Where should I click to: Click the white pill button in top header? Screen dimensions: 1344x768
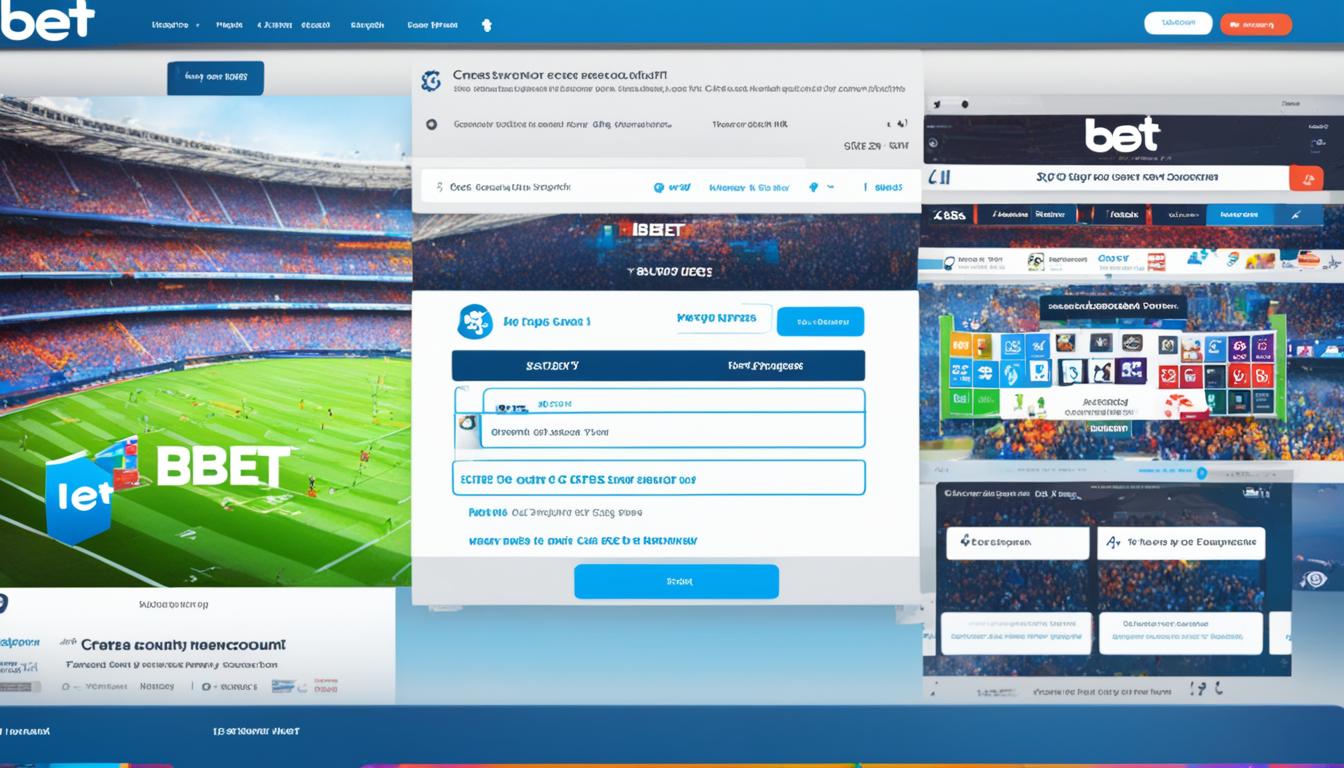point(1178,23)
